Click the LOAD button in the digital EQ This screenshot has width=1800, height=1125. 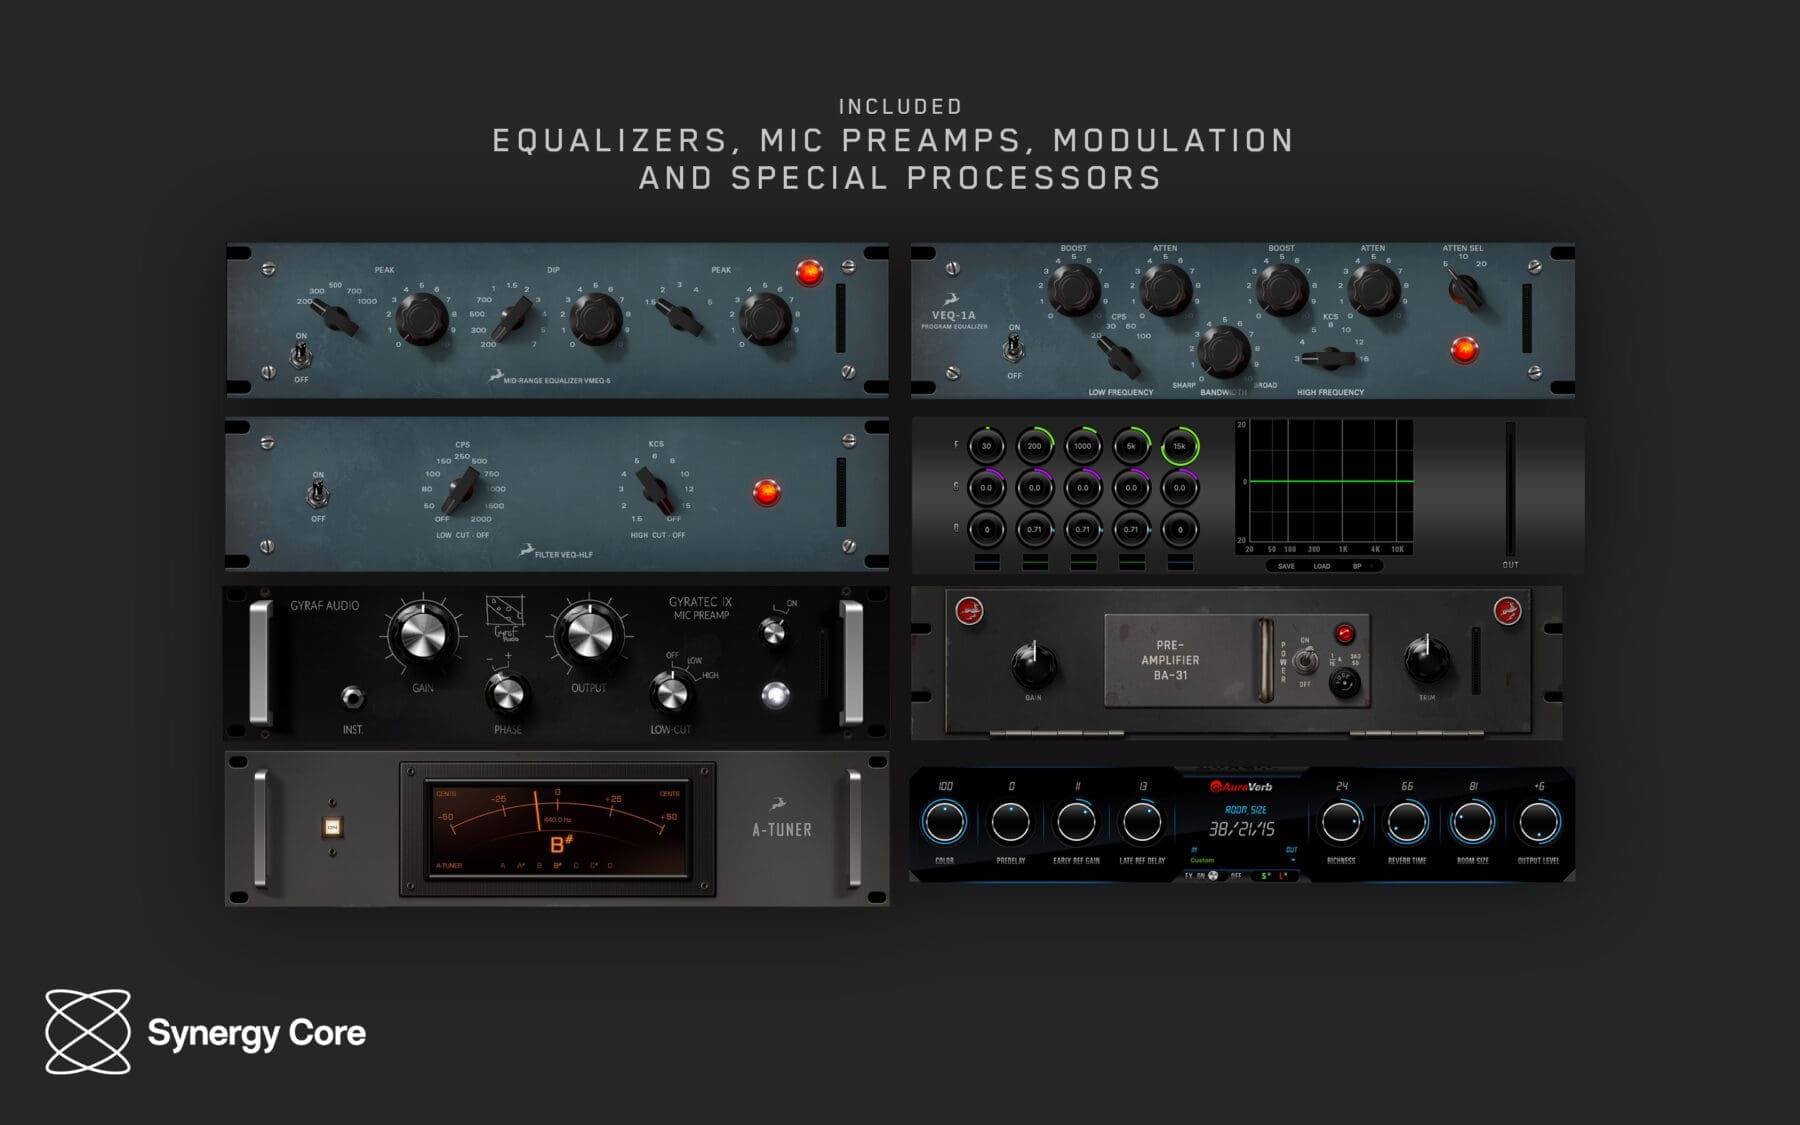(1322, 566)
